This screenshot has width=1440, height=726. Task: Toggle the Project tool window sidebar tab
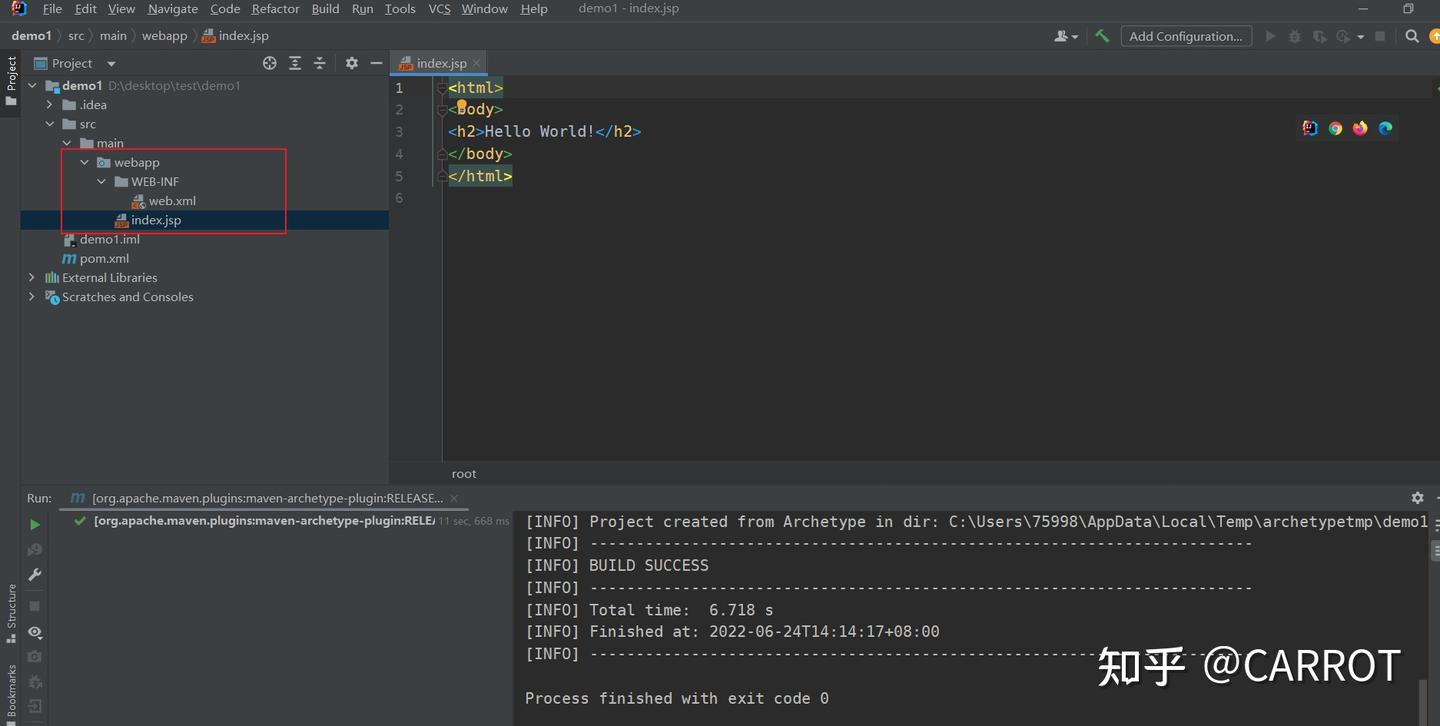[11, 81]
